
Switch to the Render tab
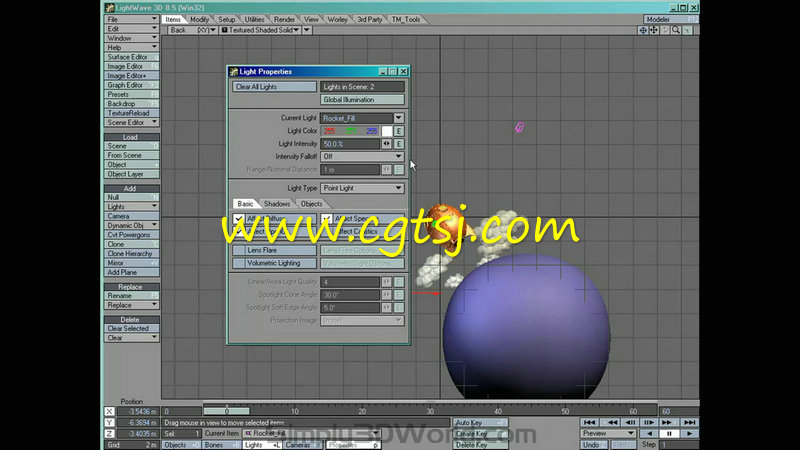(284, 19)
